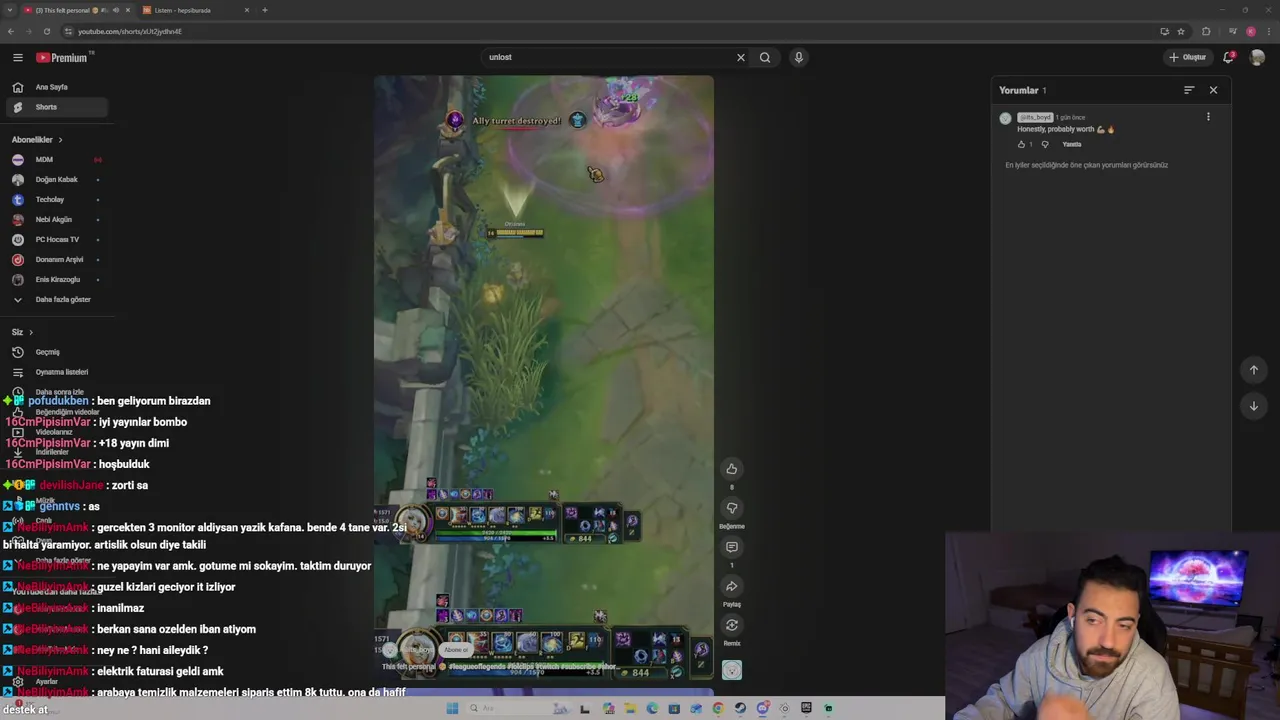Open Nebi Akgün channel

point(57,220)
